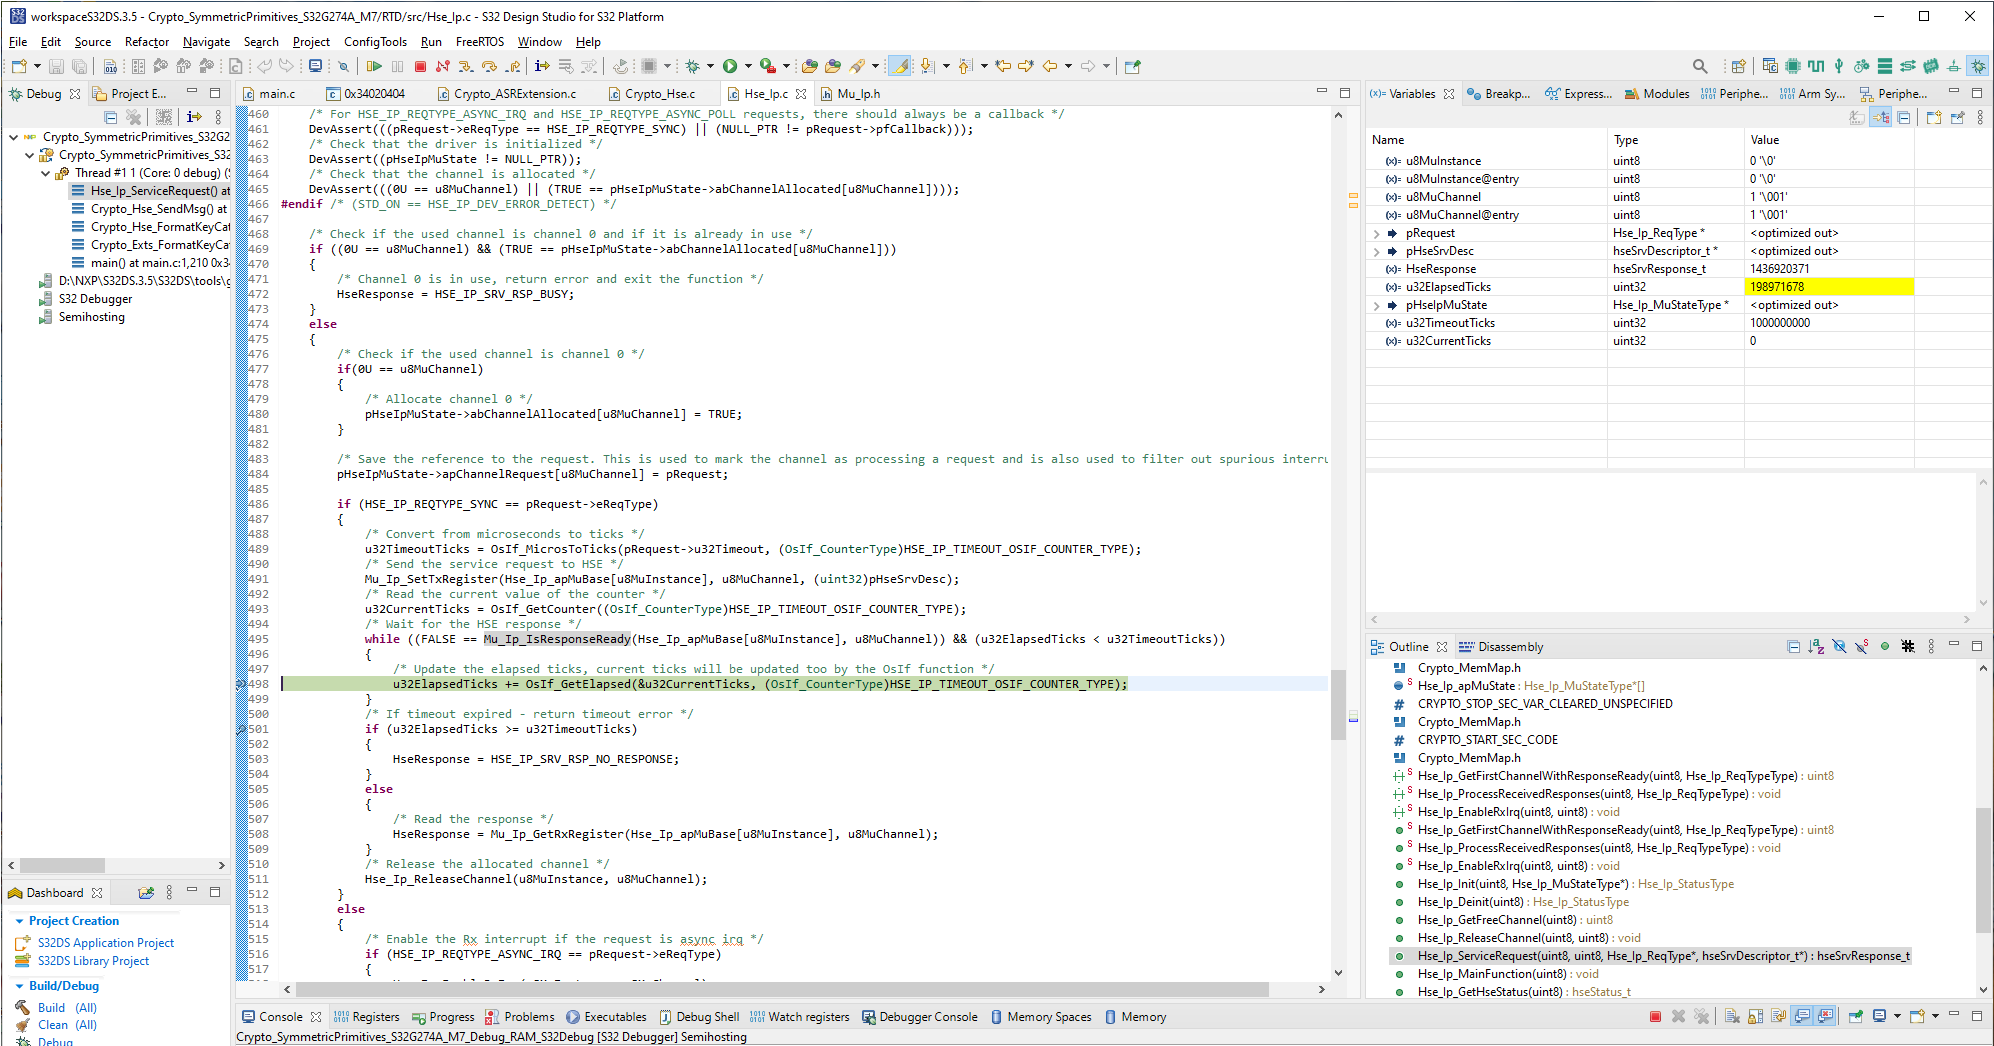Toggle breakpoint marker on line 498
The height and width of the screenshot is (1046, 1994).
(x=240, y=684)
